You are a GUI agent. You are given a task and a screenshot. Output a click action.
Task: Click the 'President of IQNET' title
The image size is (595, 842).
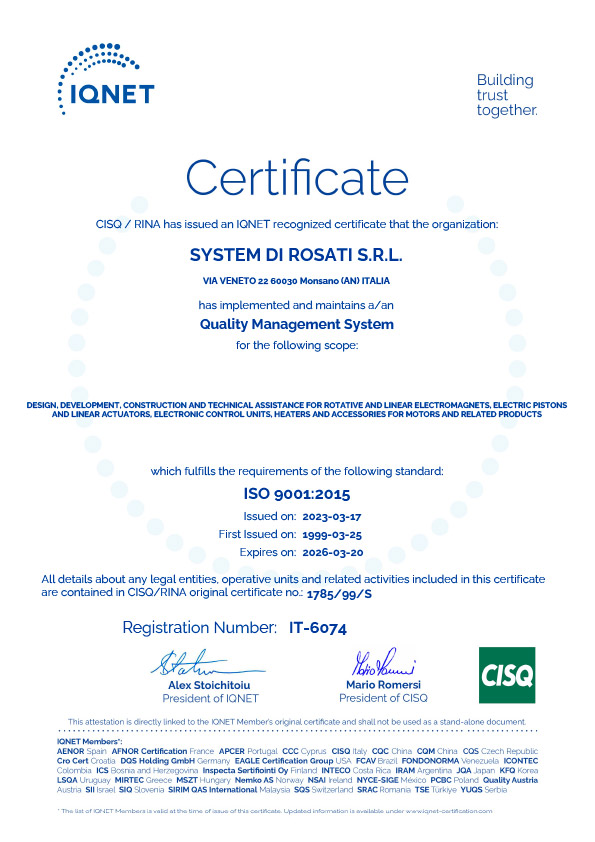pos(211,699)
